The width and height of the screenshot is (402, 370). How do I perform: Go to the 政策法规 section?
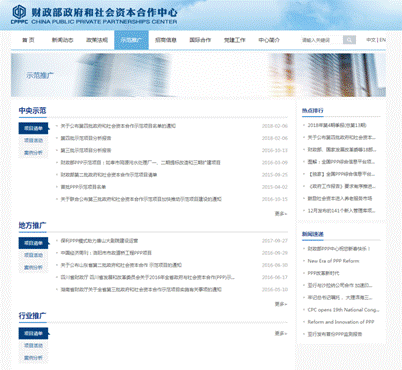click(97, 40)
